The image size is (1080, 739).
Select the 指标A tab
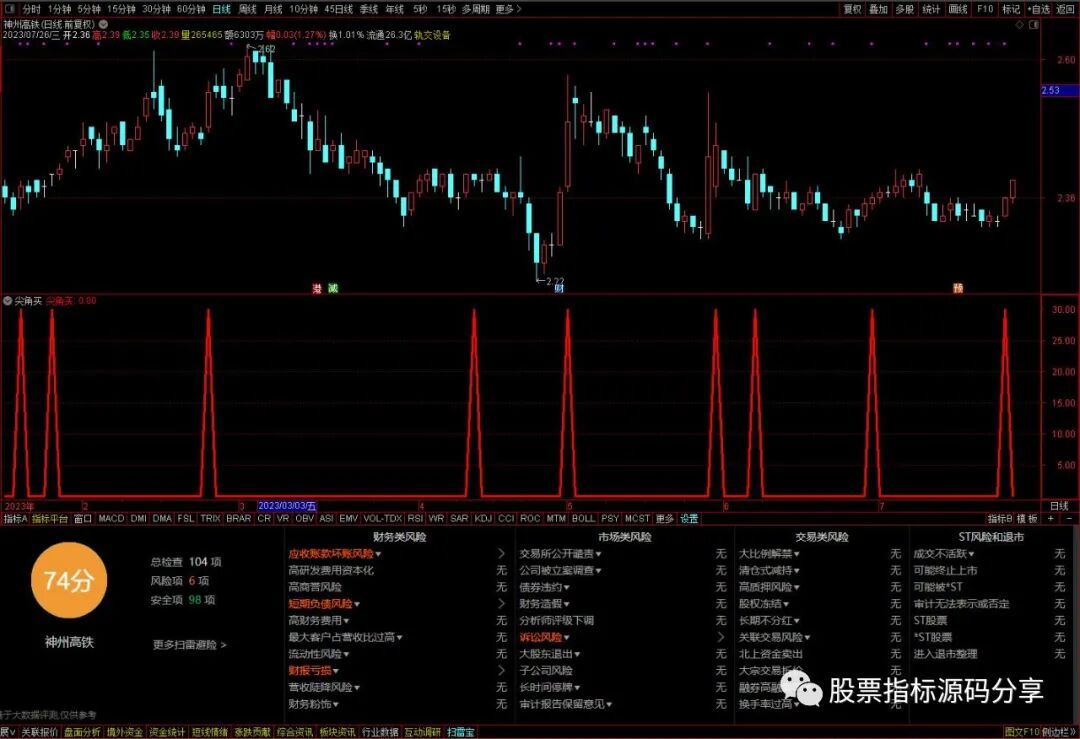pos(15,519)
